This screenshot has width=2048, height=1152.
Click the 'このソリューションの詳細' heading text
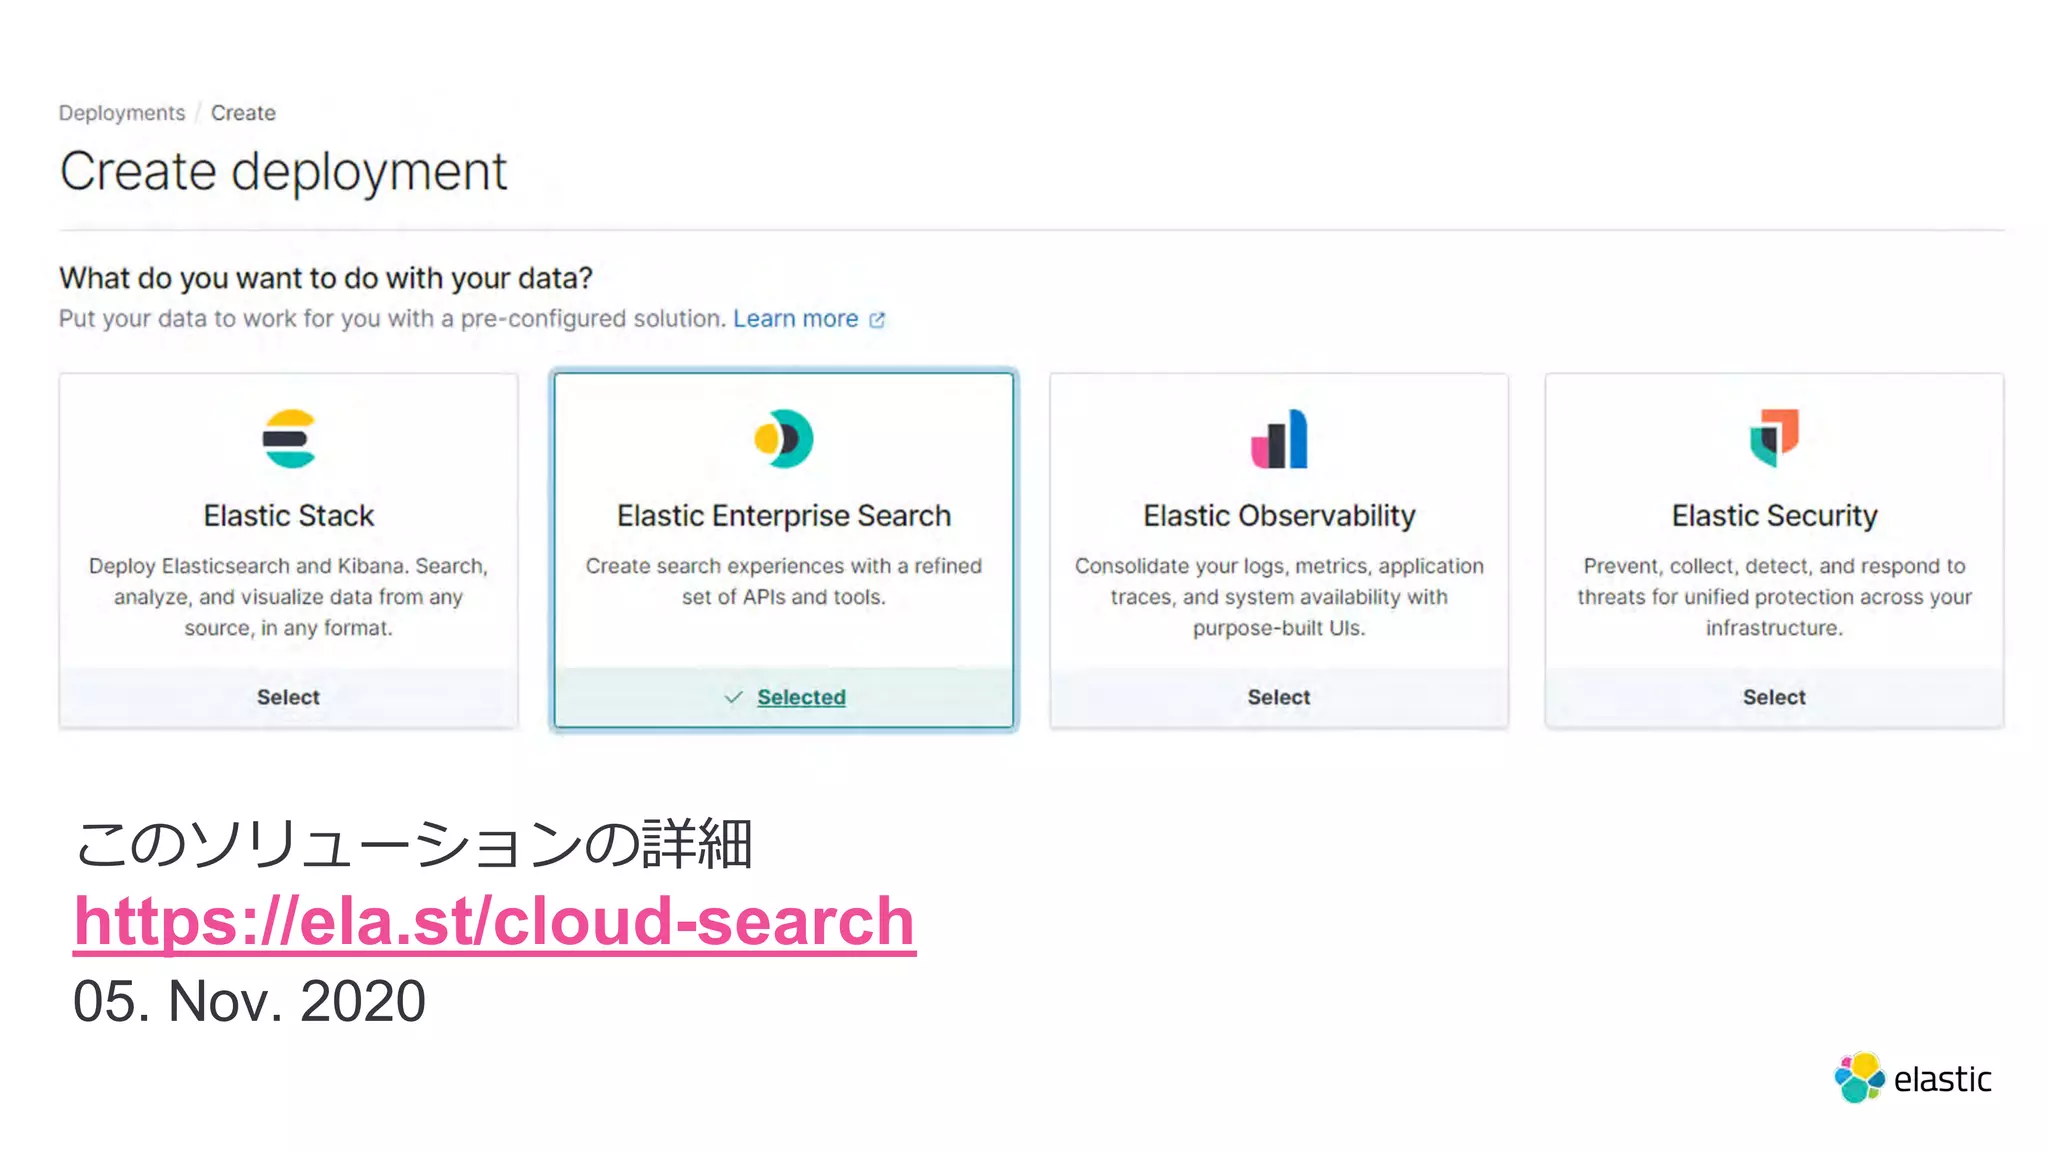(413, 844)
